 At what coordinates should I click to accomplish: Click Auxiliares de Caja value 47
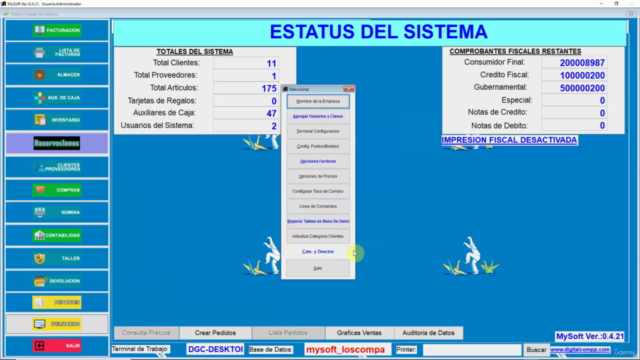246,113
